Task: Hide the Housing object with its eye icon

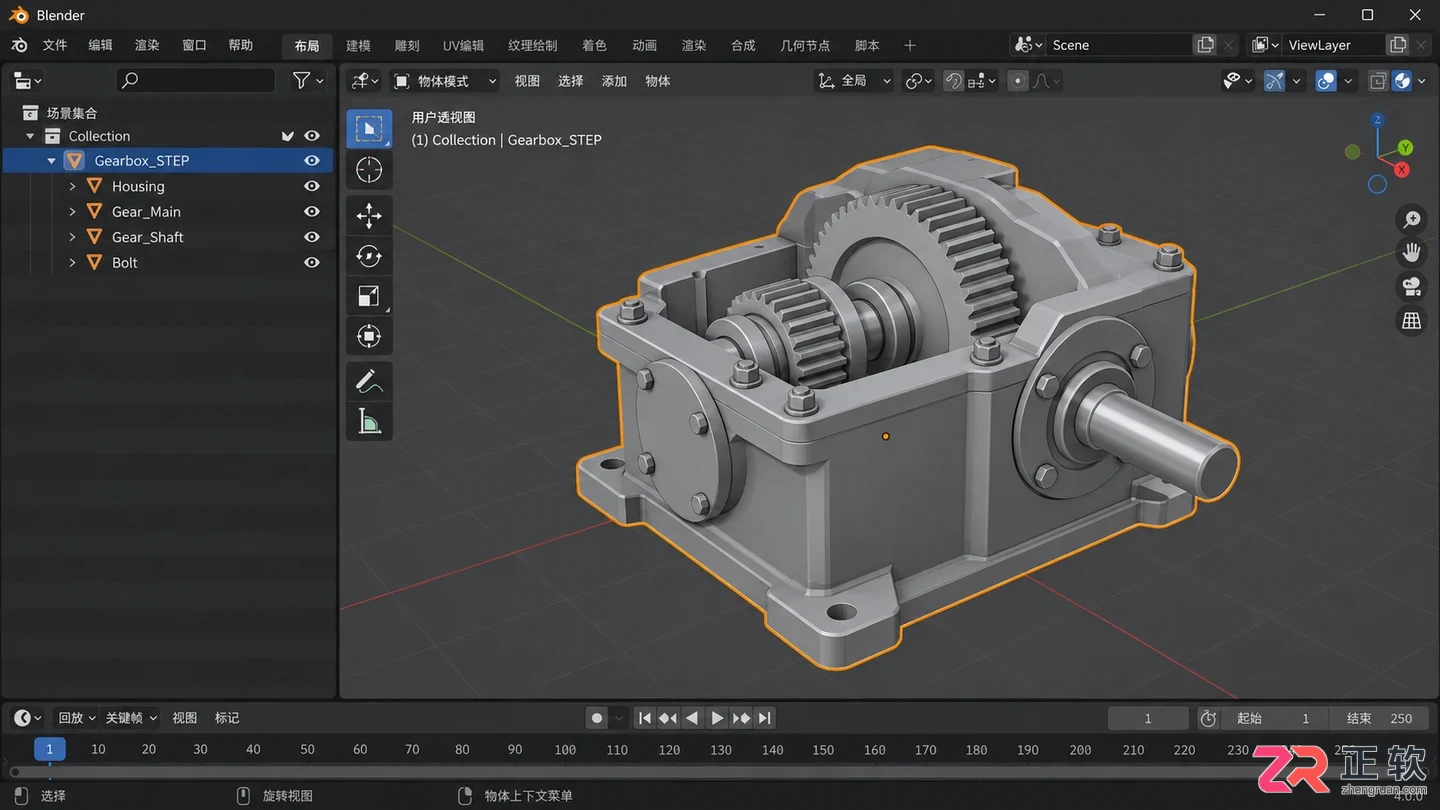Action: (x=312, y=186)
